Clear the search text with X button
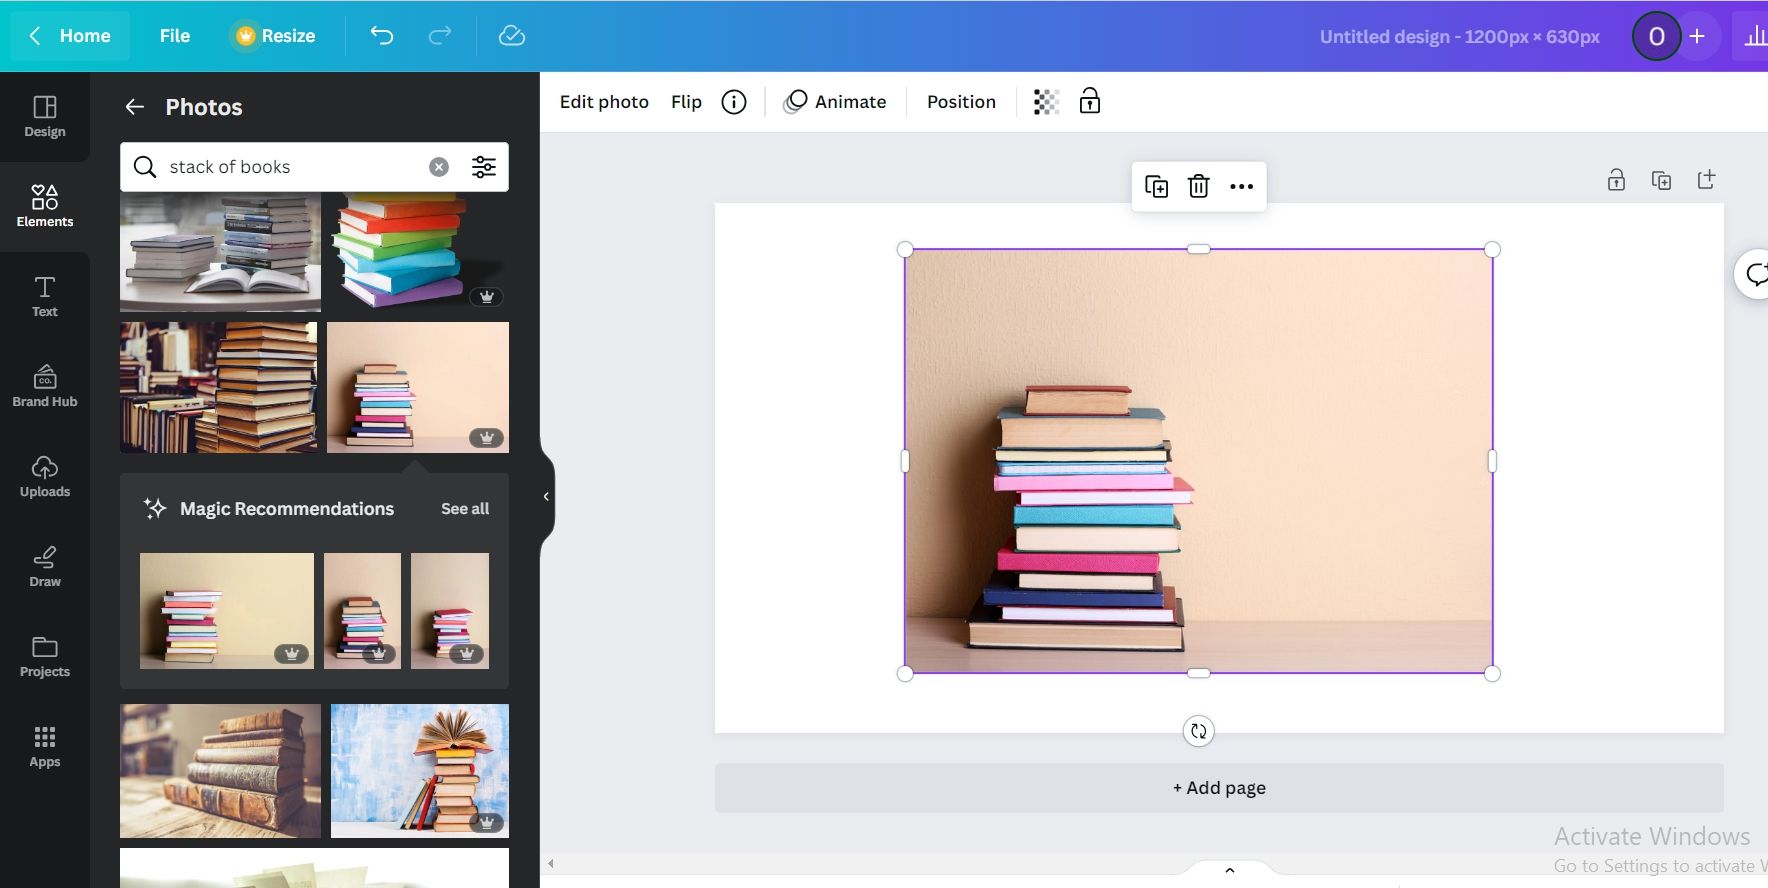 (439, 167)
